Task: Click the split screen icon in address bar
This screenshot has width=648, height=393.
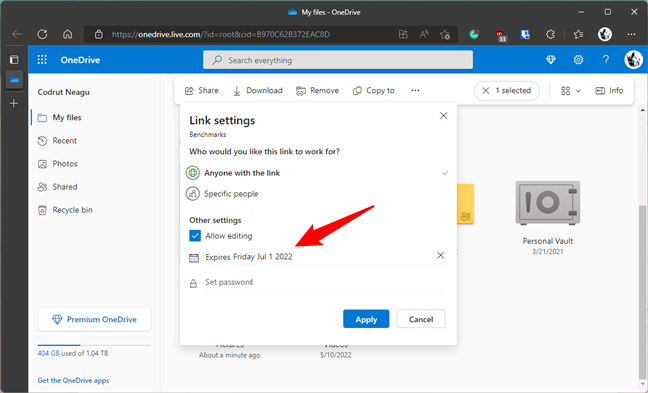Action: [403, 34]
